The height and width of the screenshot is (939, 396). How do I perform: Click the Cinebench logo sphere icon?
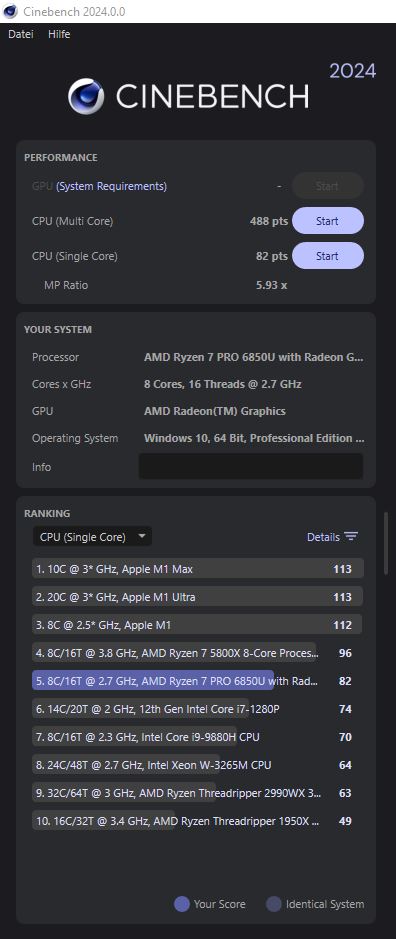pyautogui.click(x=86, y=96)
